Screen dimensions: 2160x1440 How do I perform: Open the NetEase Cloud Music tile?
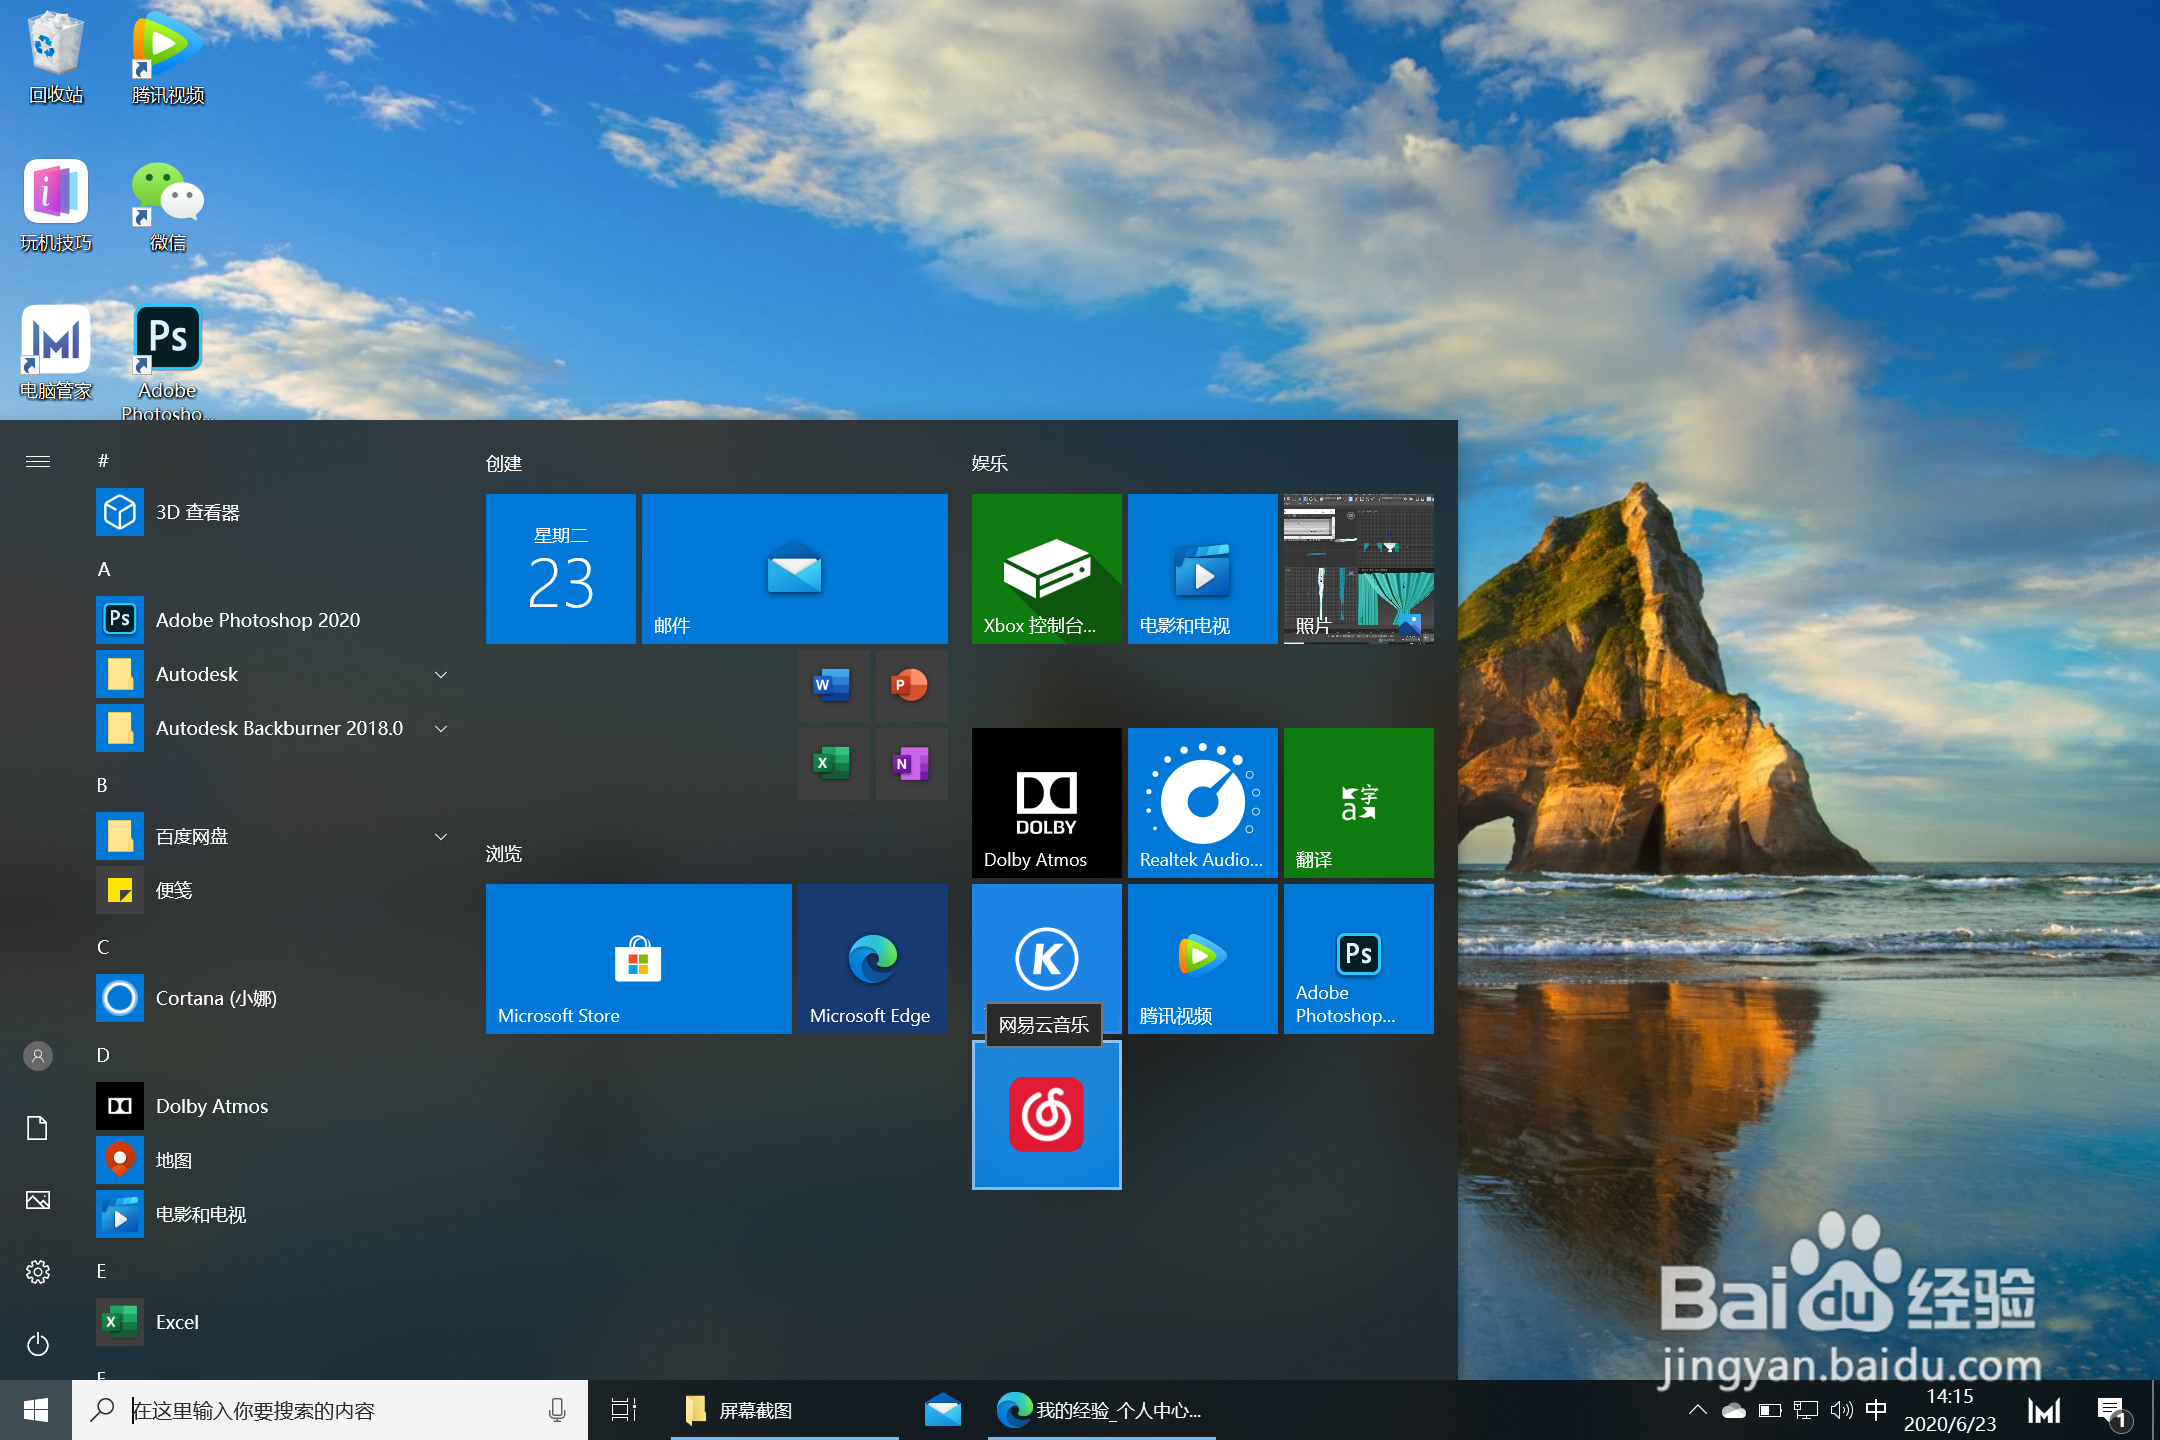[1046, 1115]
